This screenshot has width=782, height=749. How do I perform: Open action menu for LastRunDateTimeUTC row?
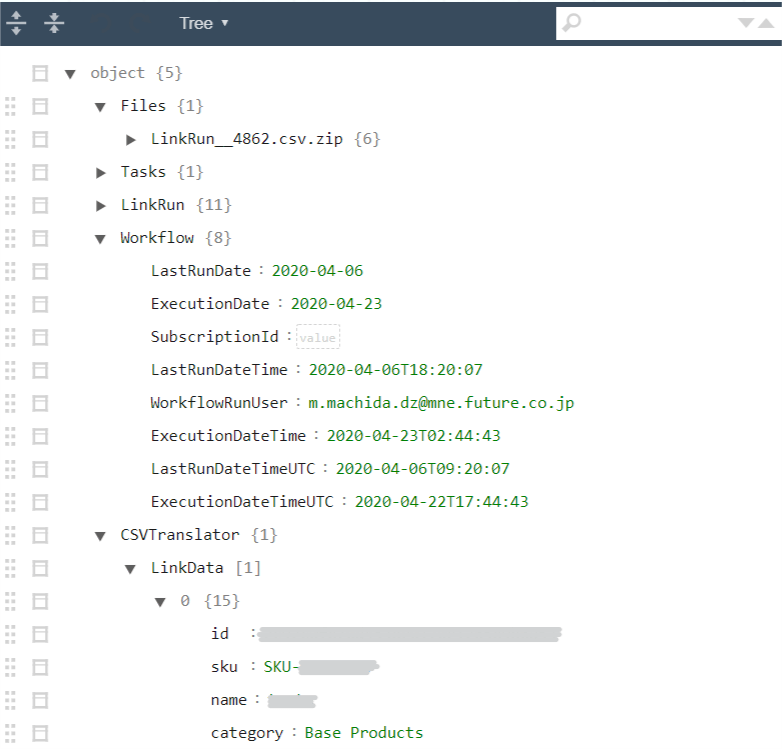tap(40, 469)
